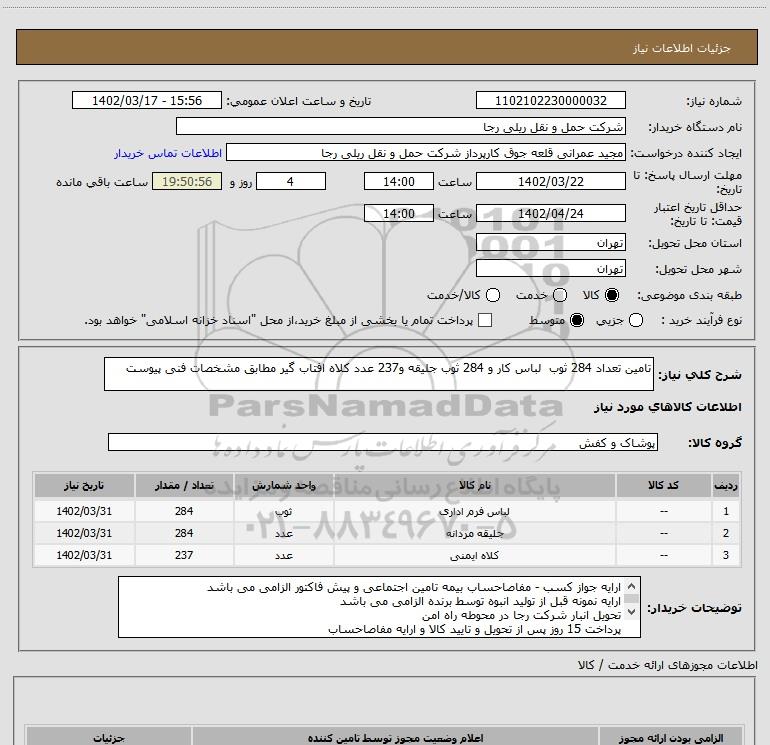Click the buyer notes down-arrow button

coord(632,612)
